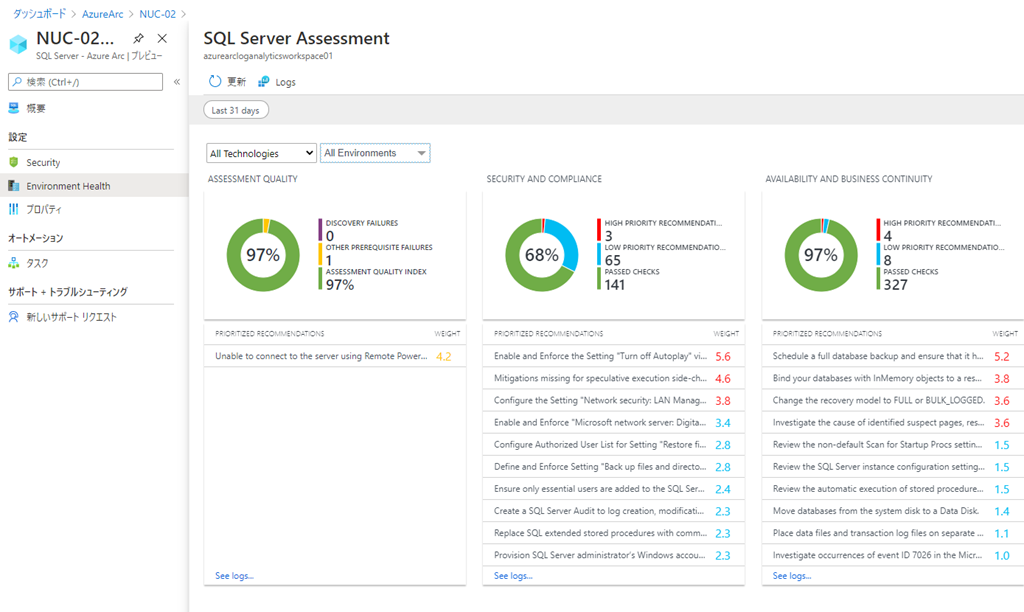Open "Turn off Autoplay" recommendation
Screen dimensions: 1024x612
click(614, 356)
